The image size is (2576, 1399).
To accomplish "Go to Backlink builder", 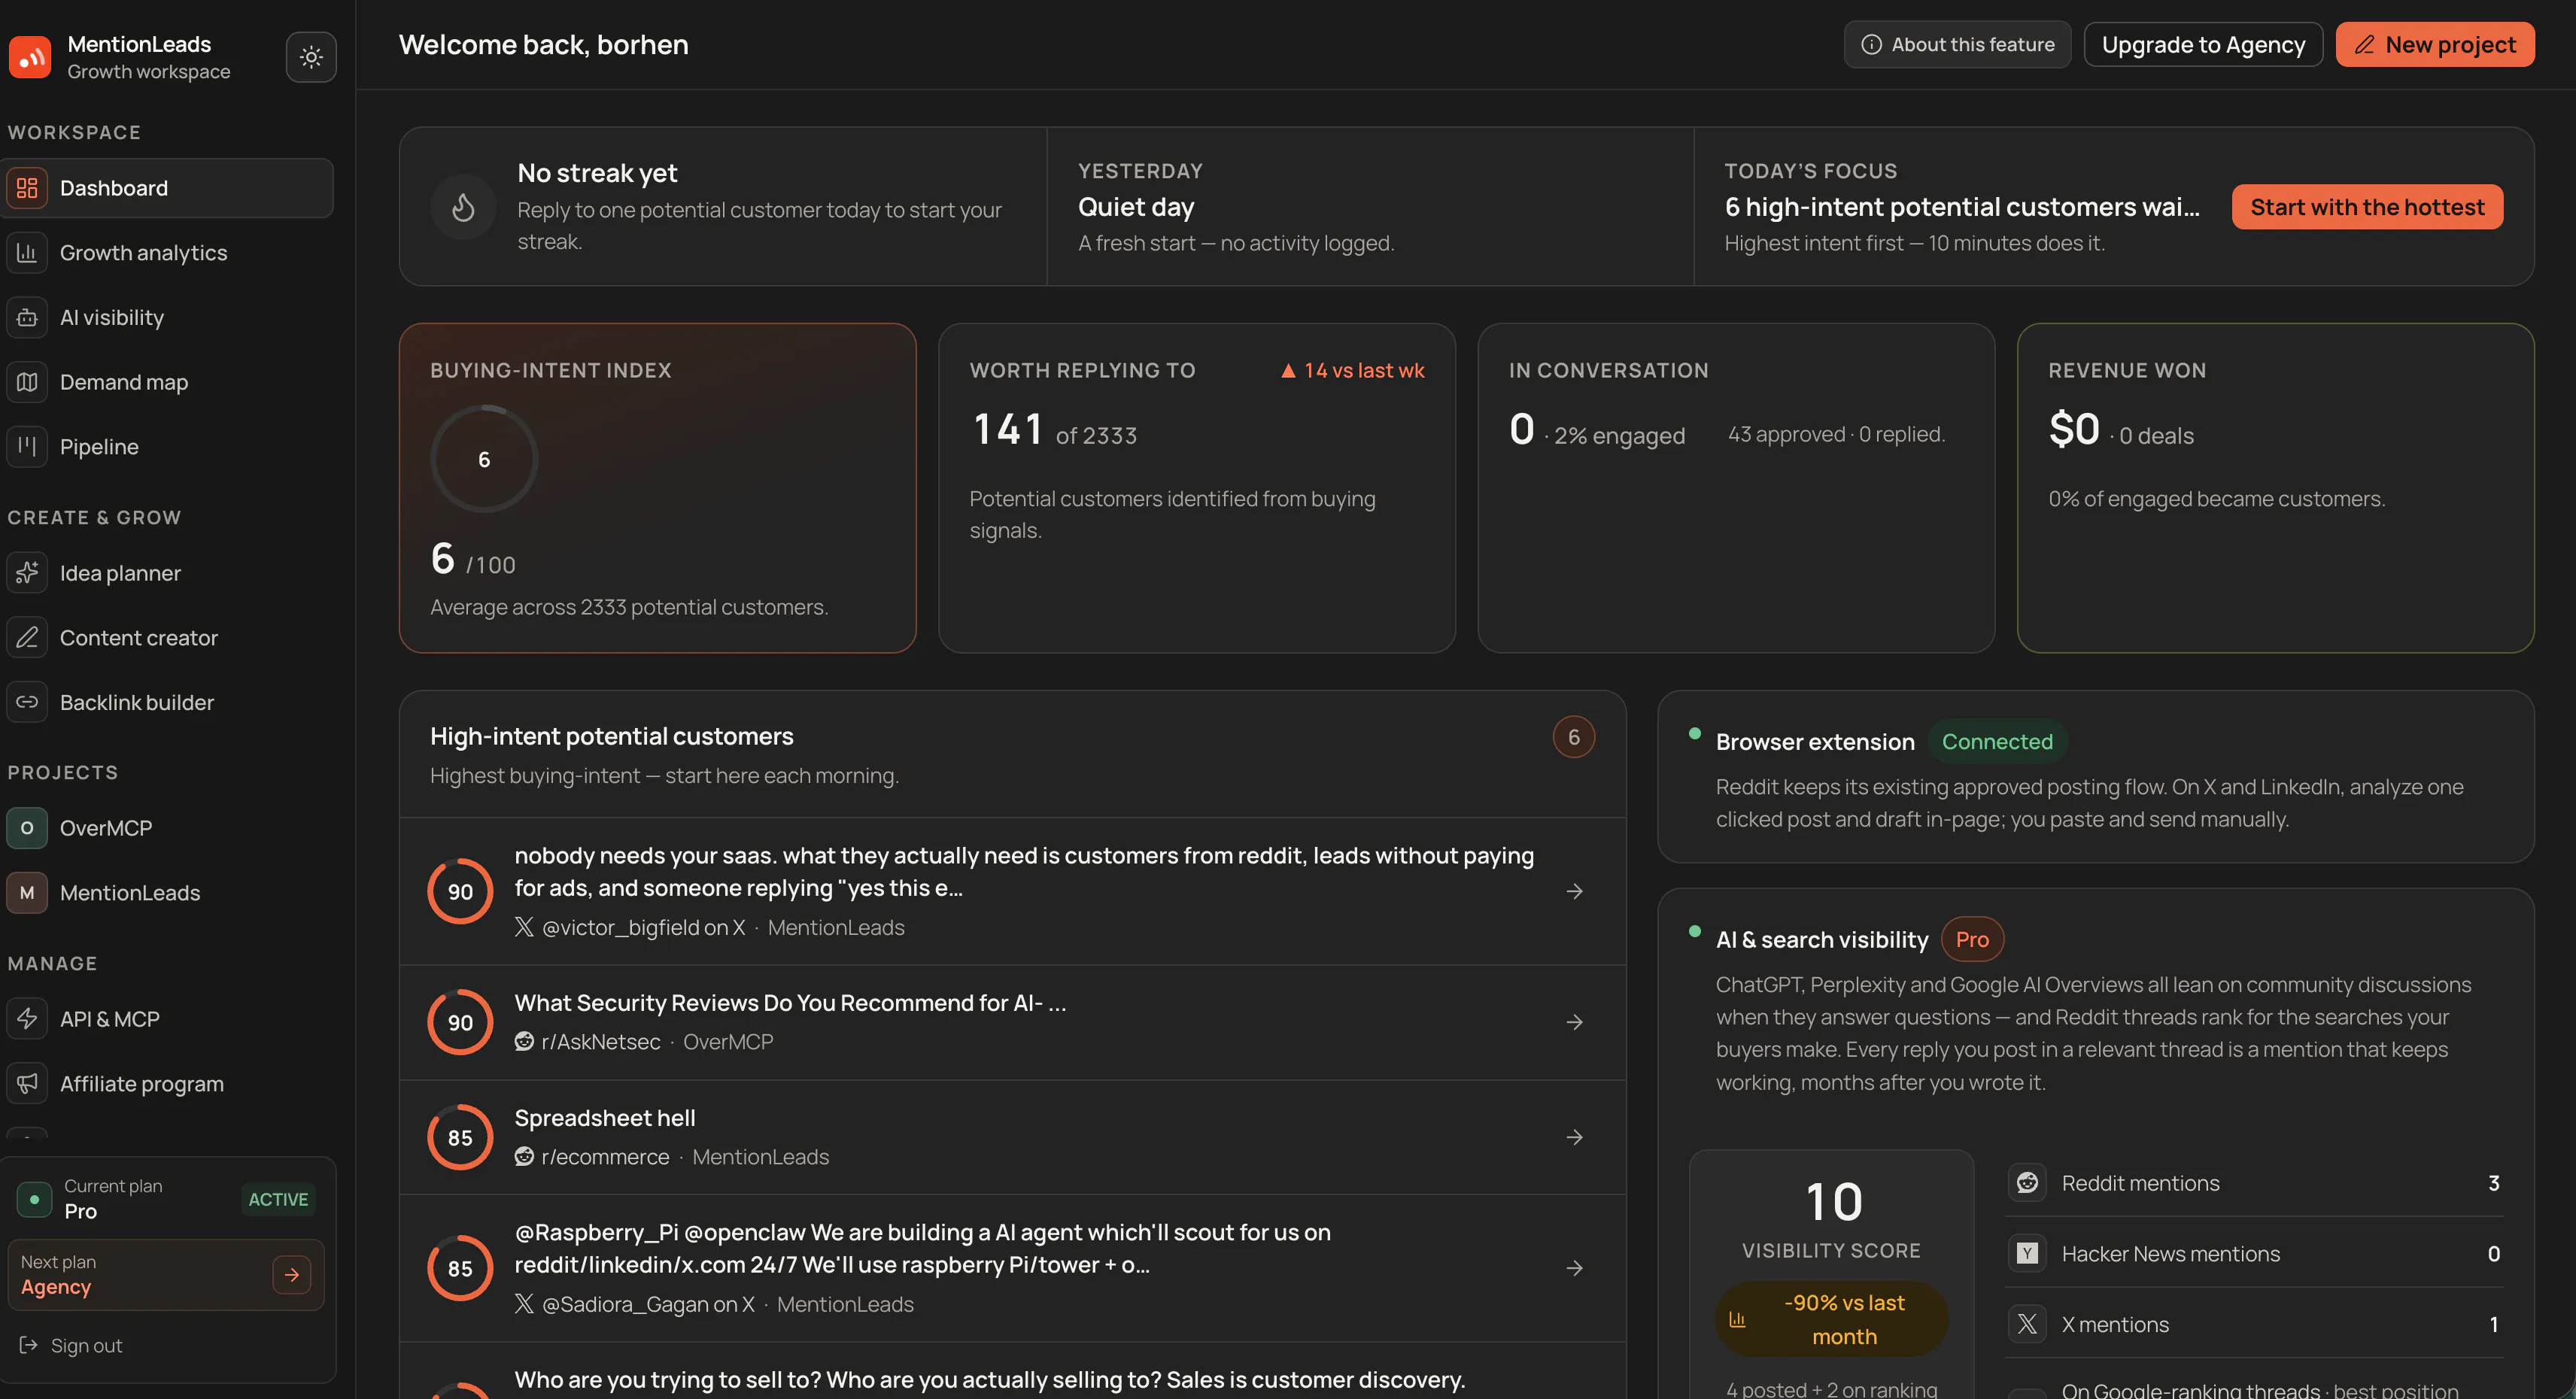I will pos(167,702).
